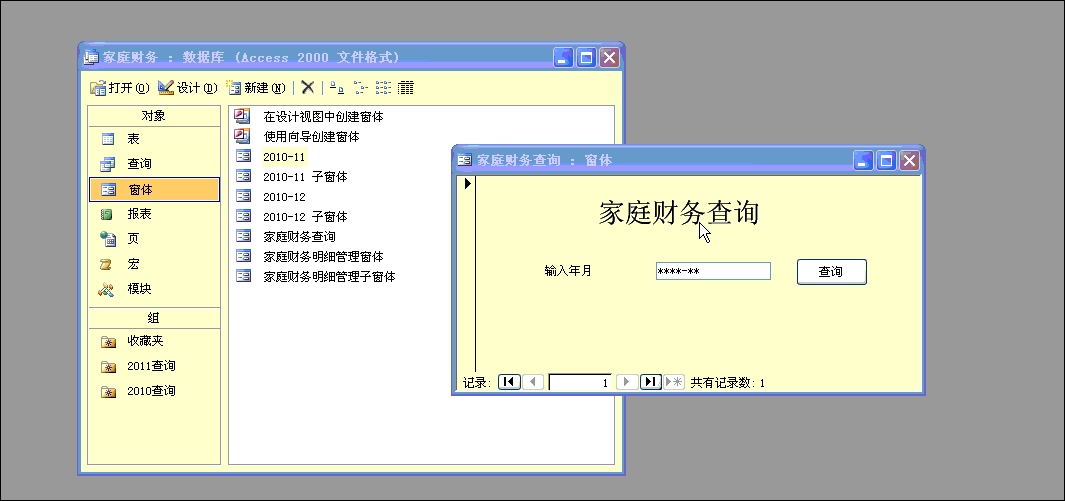Click the database window title bar icon
The width and height of the screenshot is (1065, 501).
point(91,58)
